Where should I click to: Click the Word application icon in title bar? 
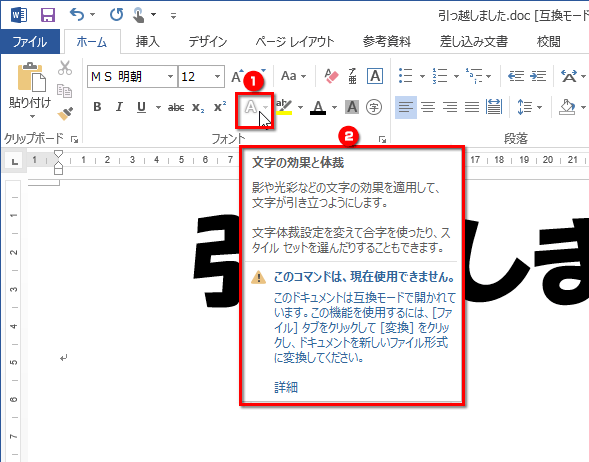coord(19,15)
